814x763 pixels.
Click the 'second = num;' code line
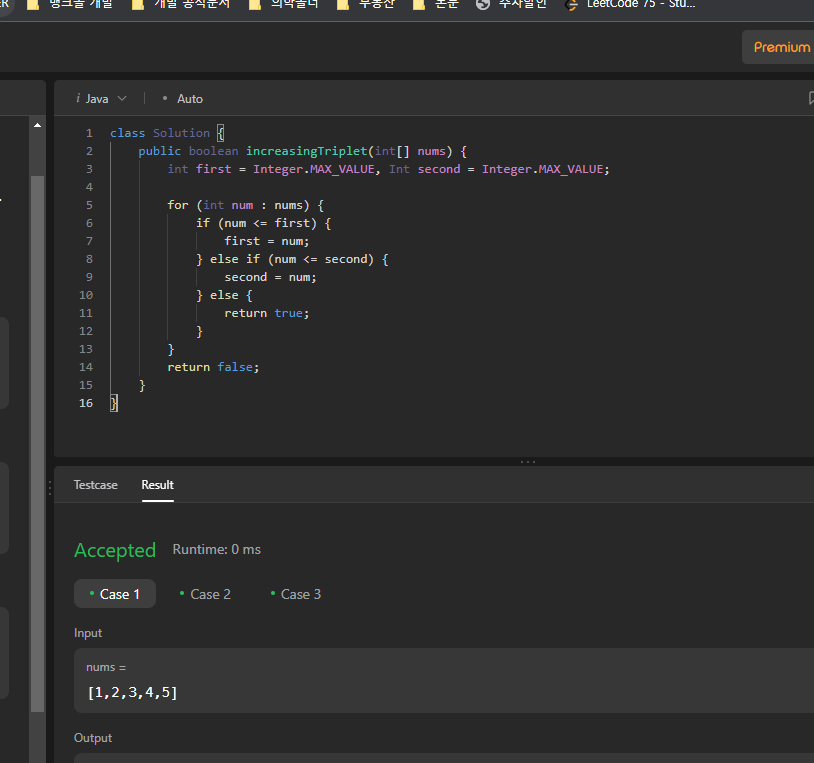pos(270,277)
